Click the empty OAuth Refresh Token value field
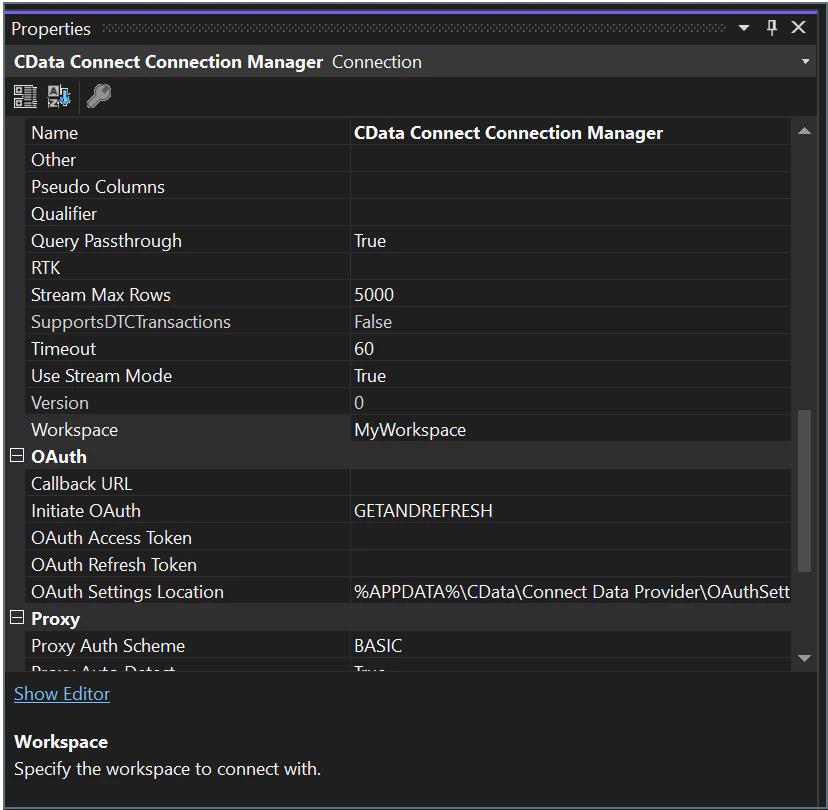Screen dimensions: 828x810 571,564
